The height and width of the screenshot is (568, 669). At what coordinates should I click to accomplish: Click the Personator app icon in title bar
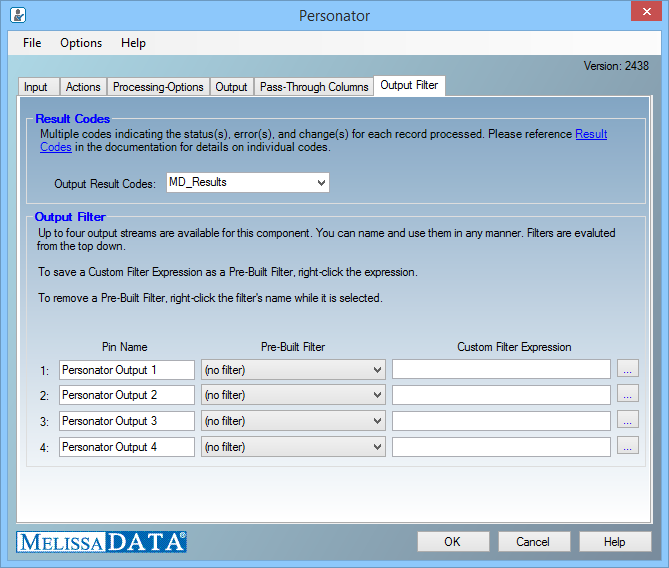(x=17, y=16)
